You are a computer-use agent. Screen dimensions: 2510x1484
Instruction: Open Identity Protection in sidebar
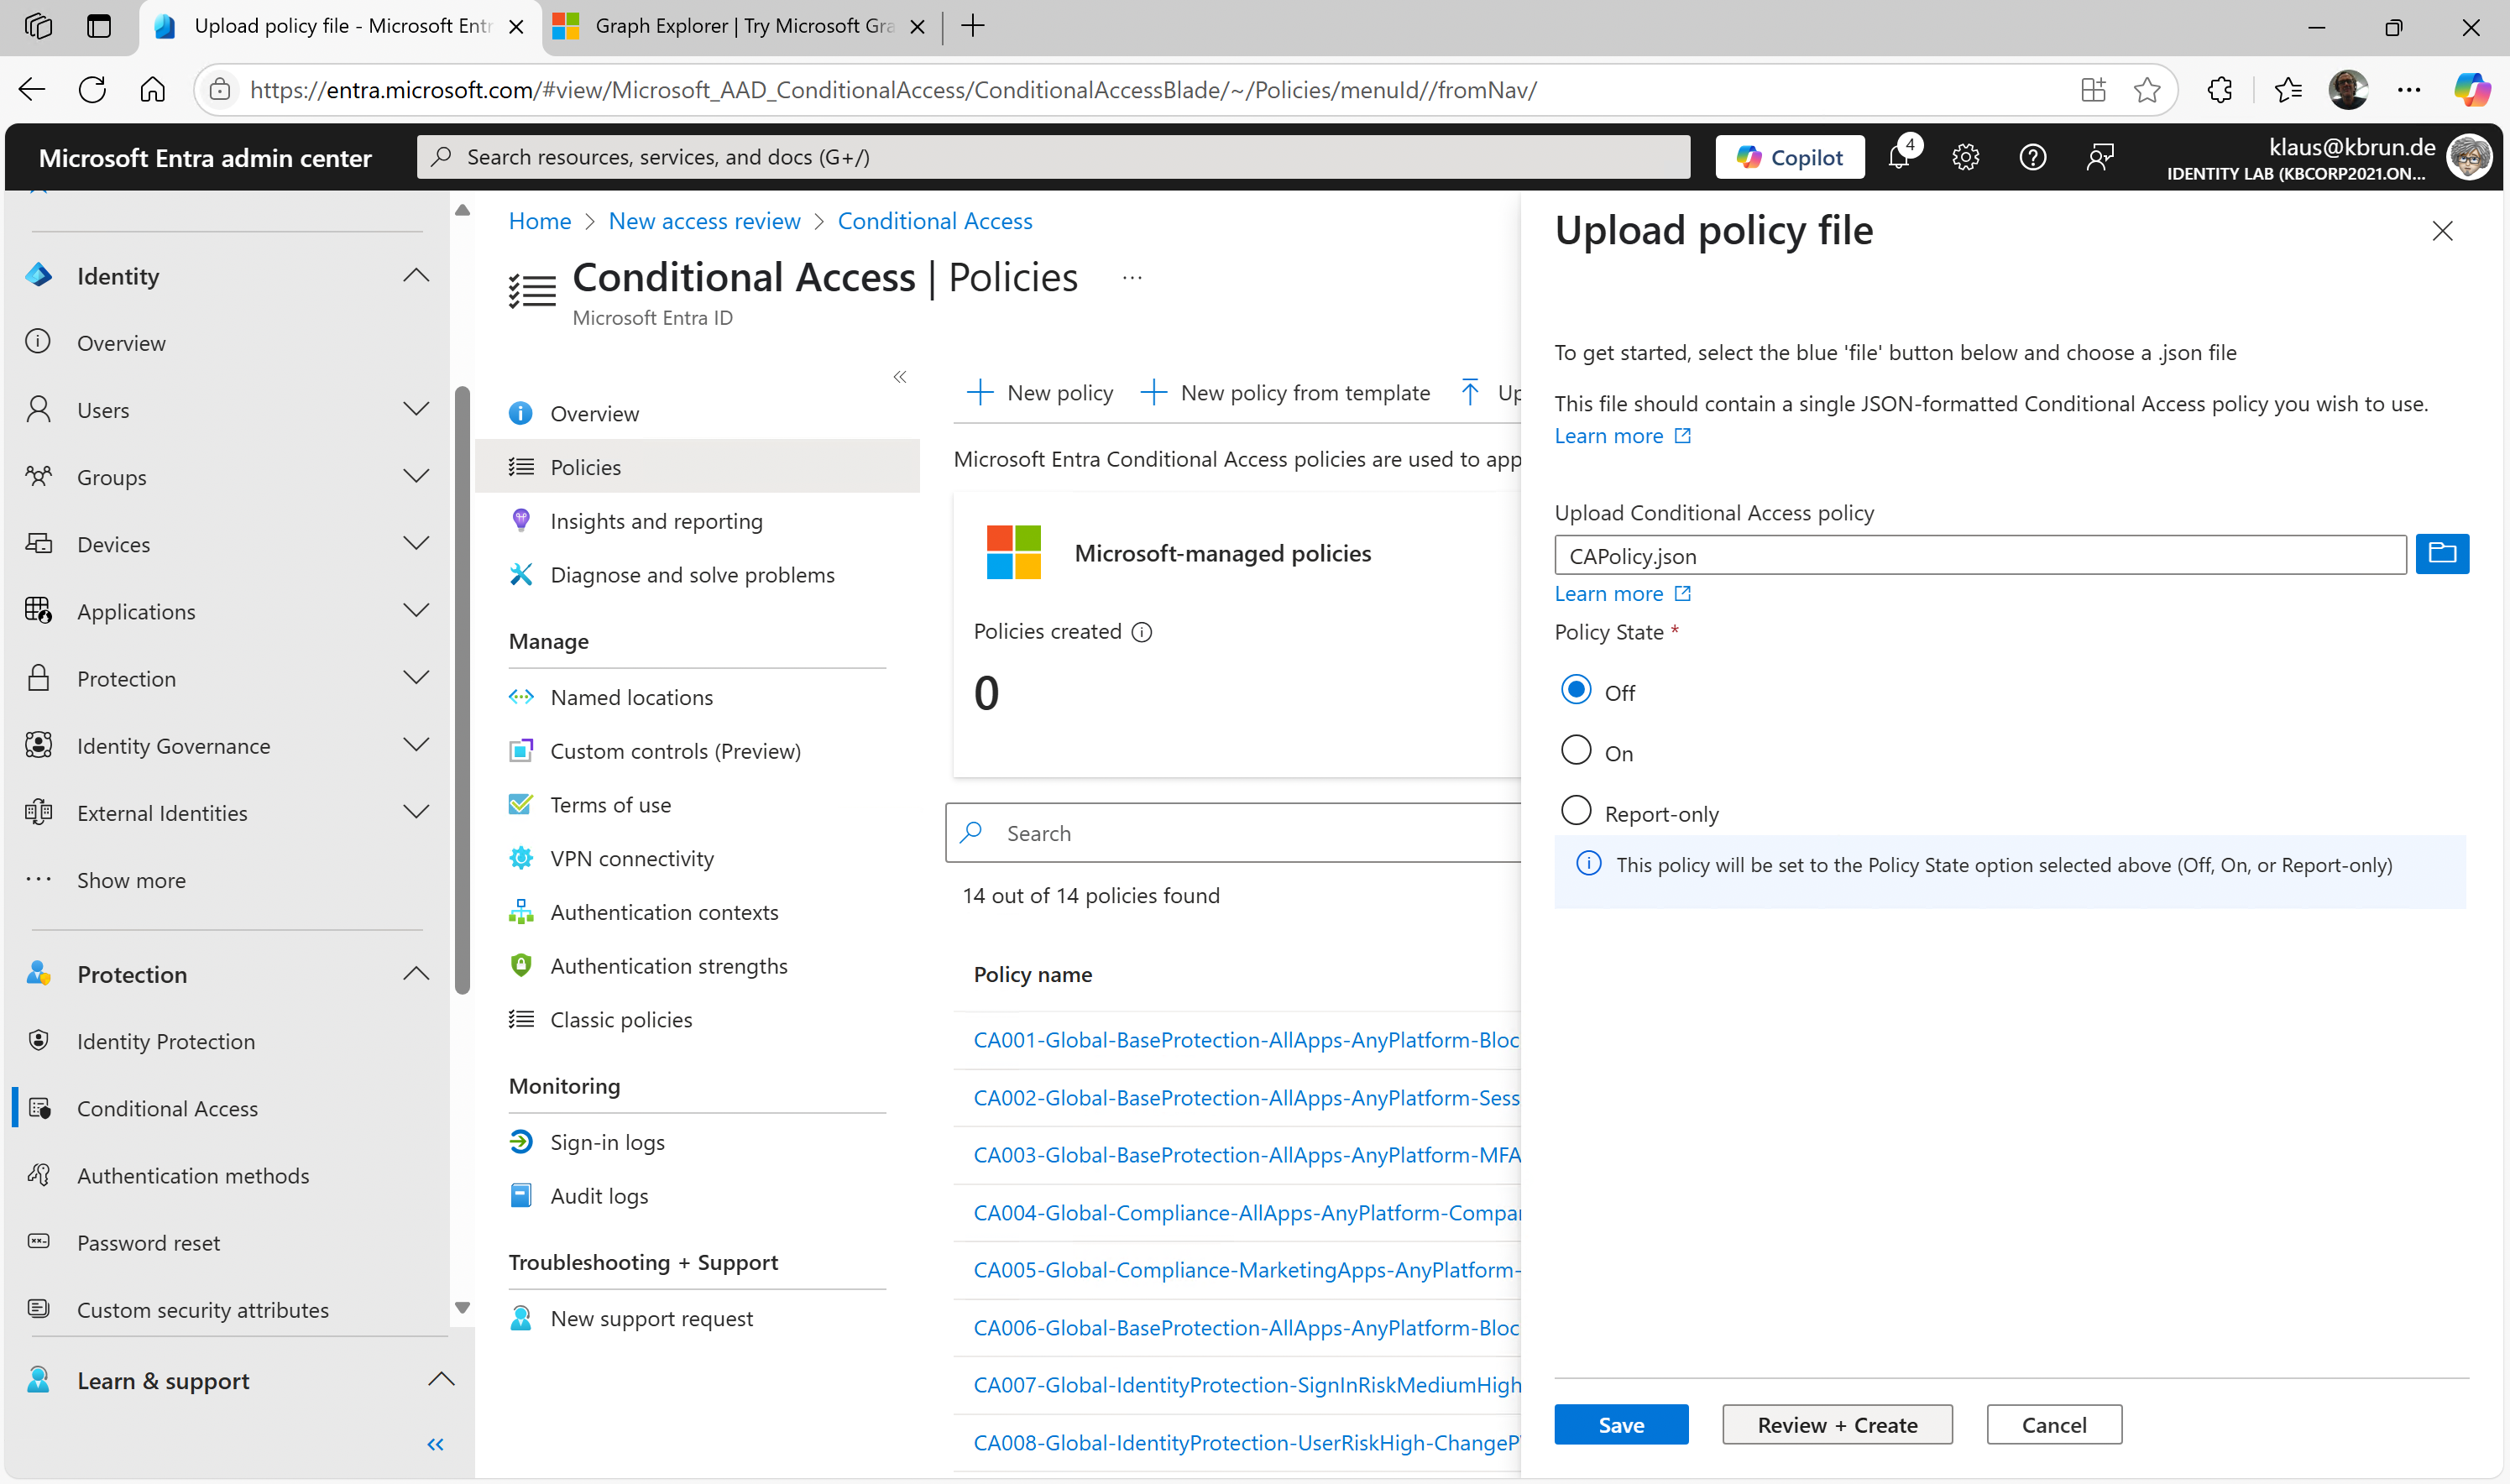coord(166,1041)
